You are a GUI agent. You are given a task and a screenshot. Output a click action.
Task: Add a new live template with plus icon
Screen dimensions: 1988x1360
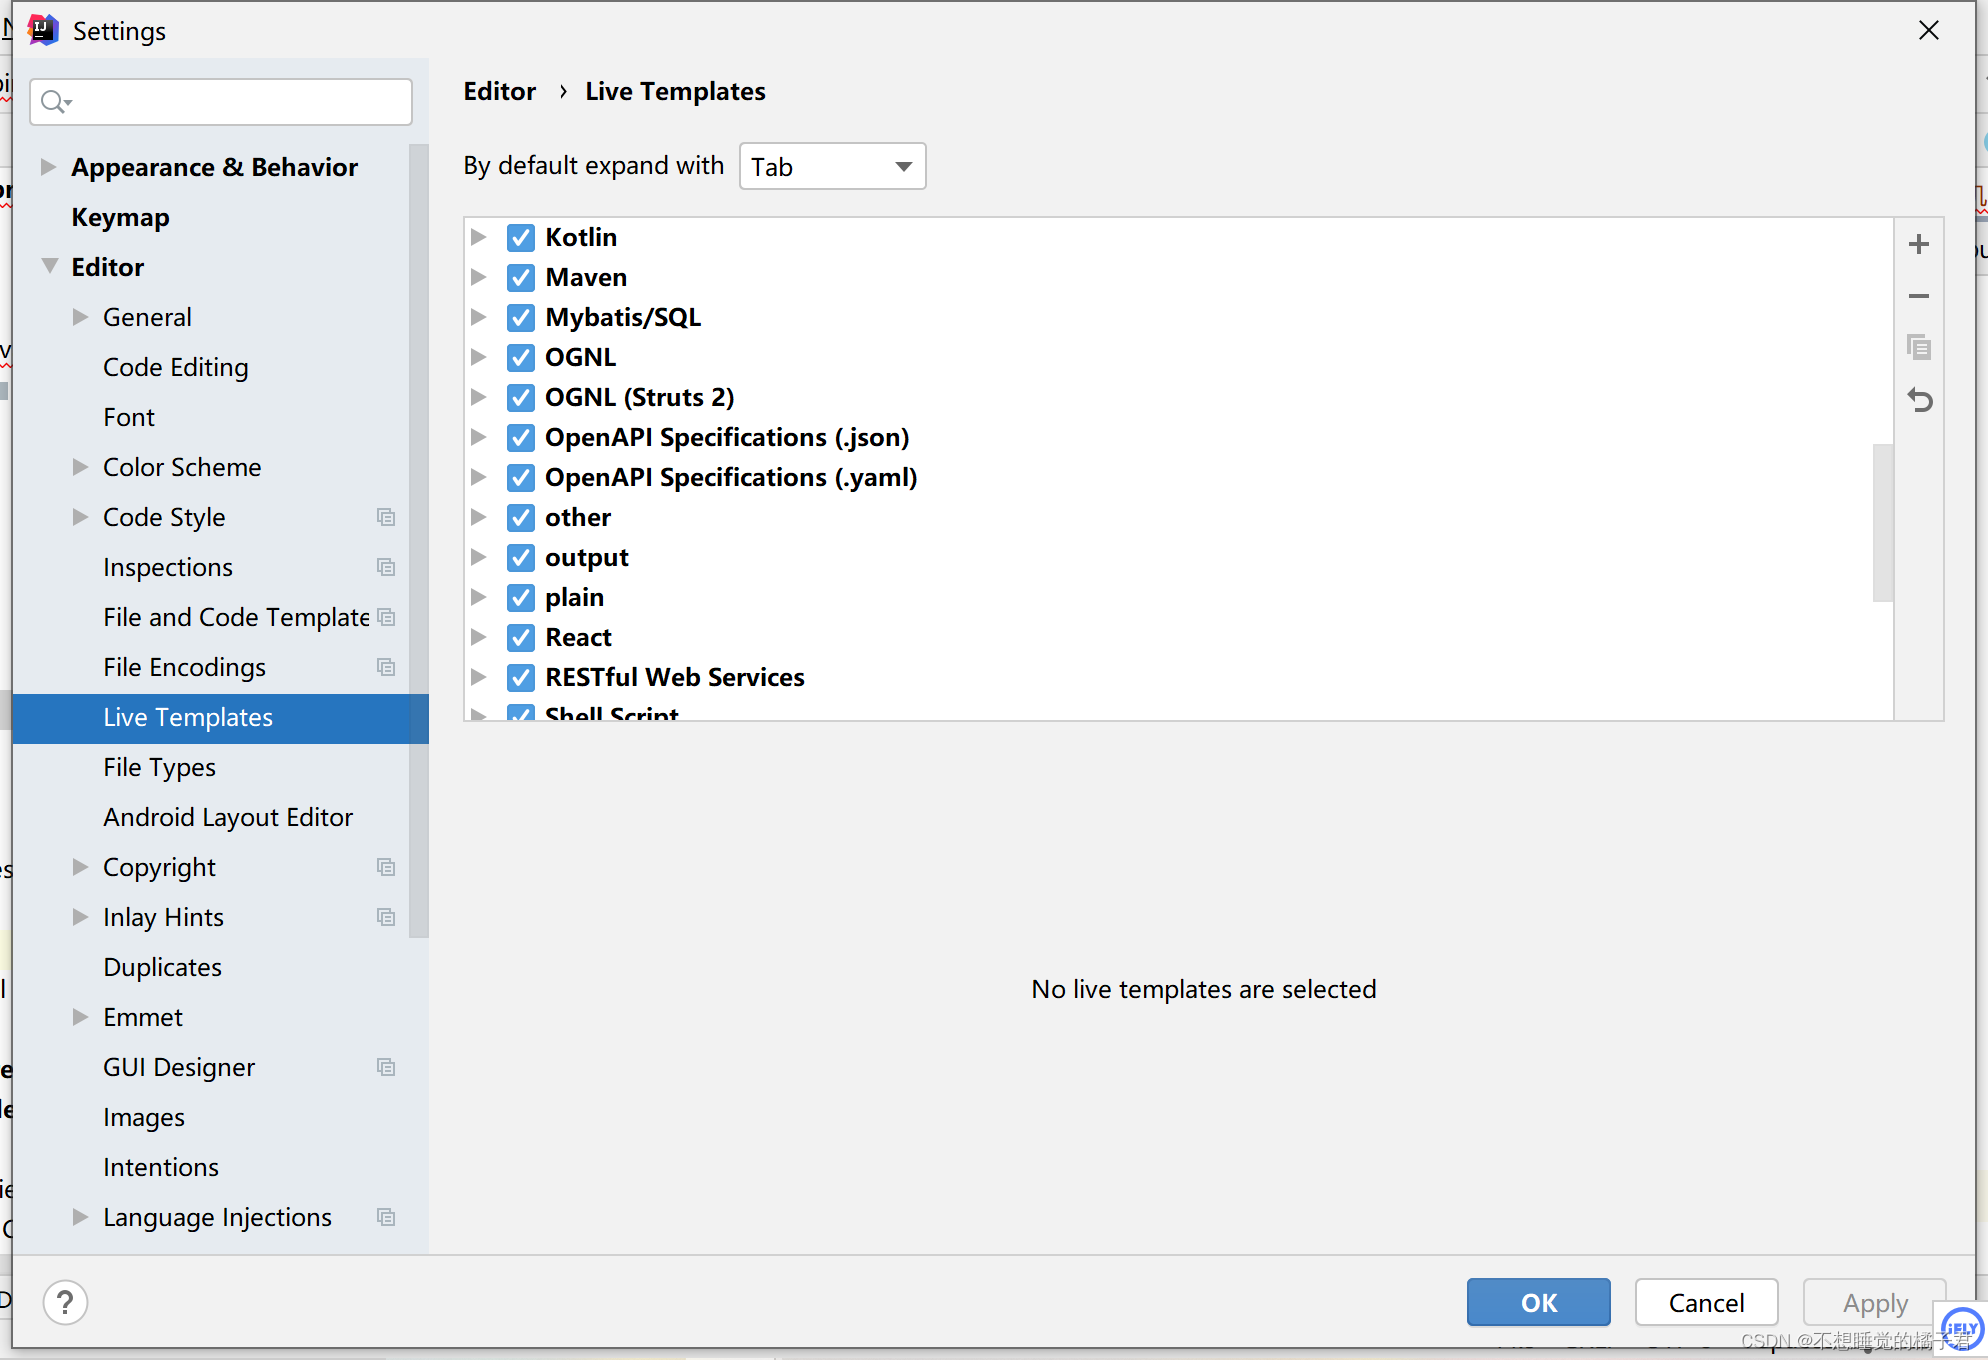click(x=1918, y=244)
